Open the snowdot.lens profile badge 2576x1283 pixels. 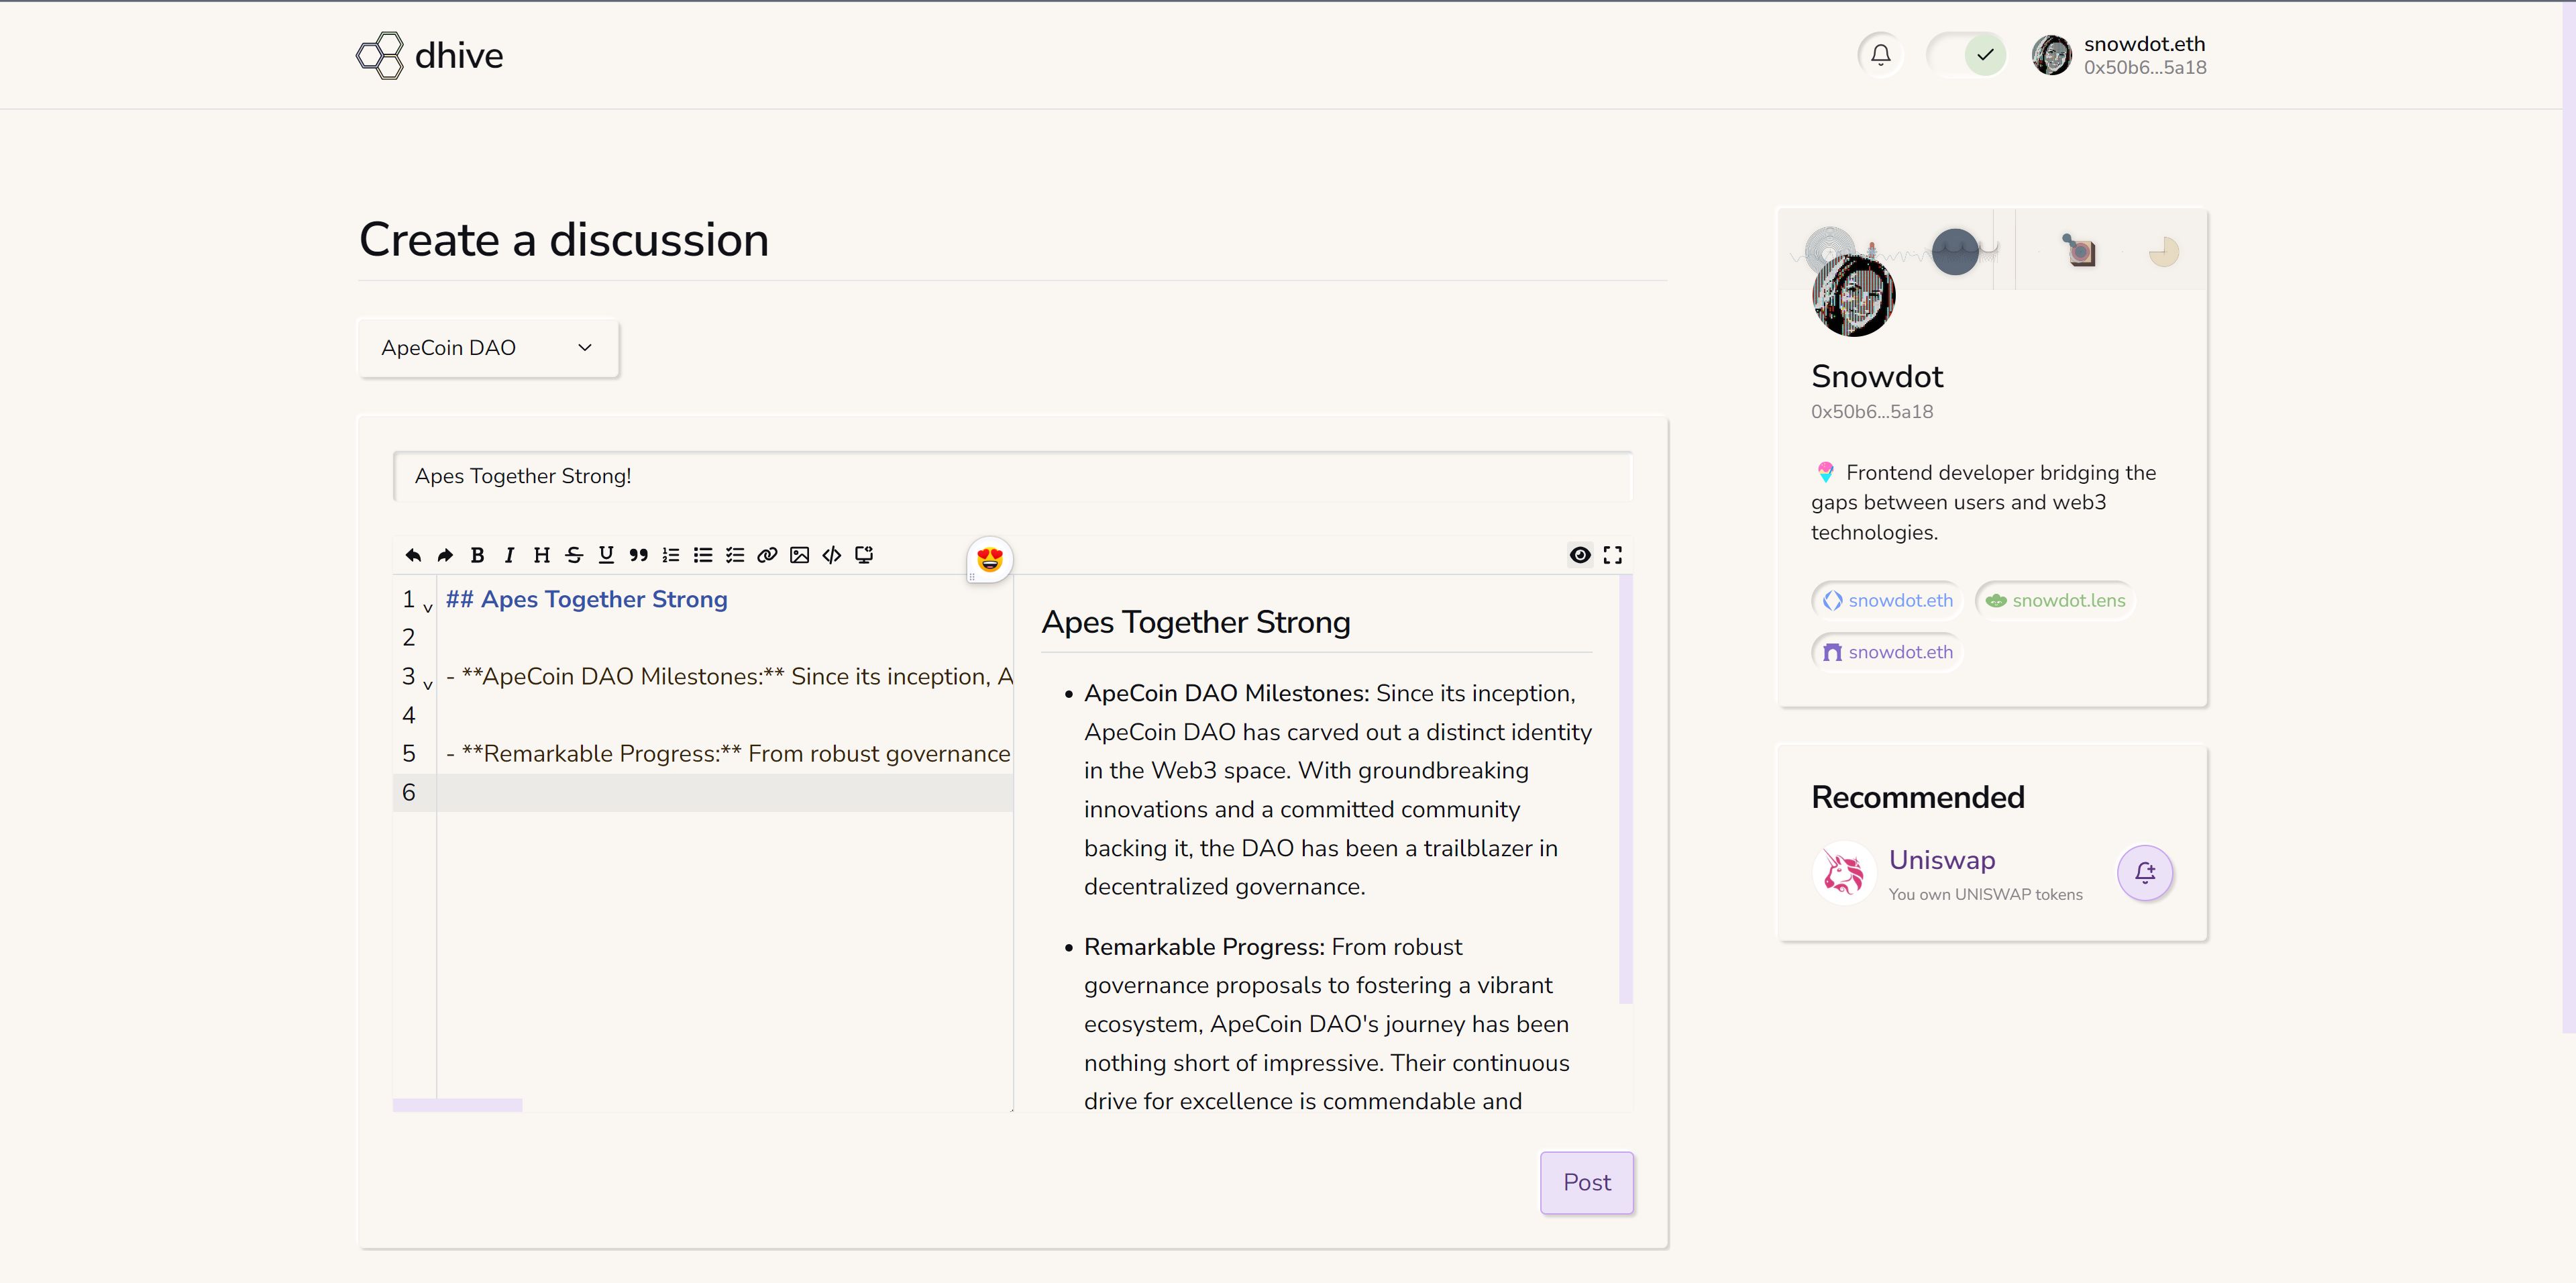(2055, 600)
